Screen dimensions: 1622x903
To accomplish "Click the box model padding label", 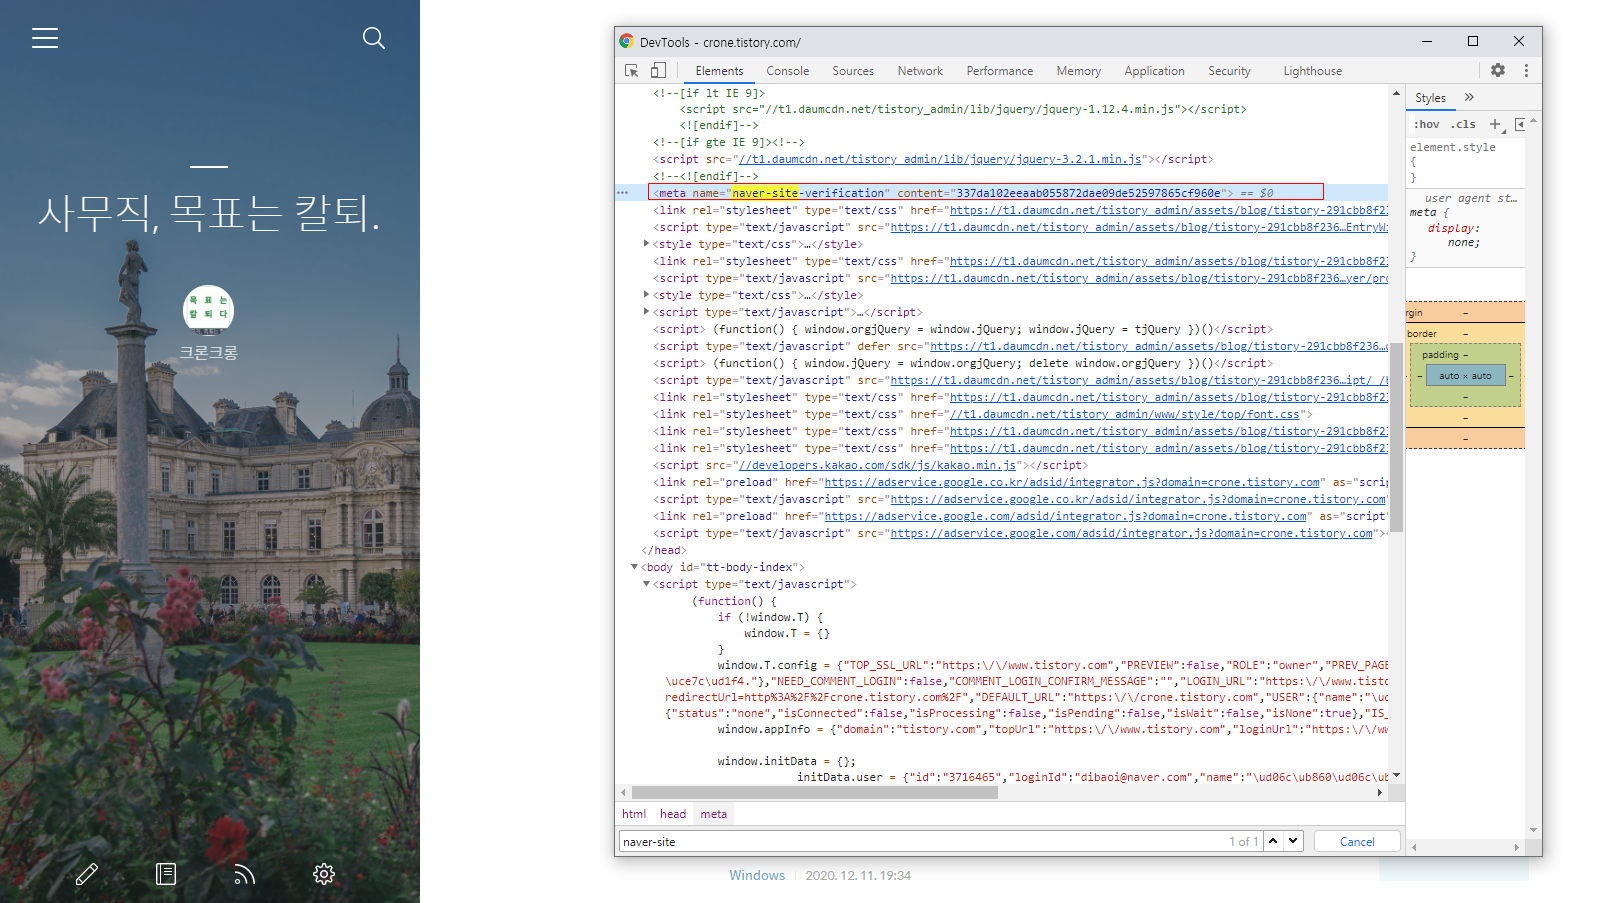I will coord(1440,355).
